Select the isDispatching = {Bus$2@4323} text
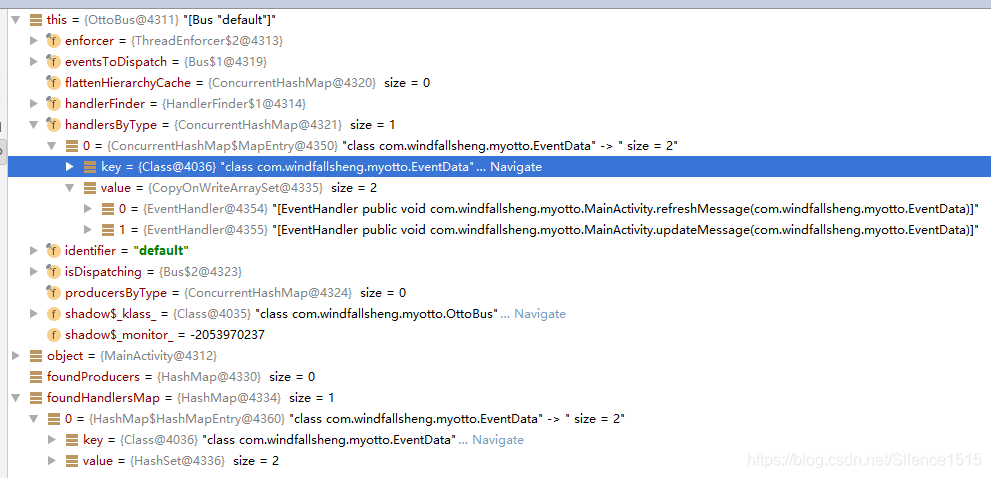The image size is (991, 478). [x=153, y=272]
